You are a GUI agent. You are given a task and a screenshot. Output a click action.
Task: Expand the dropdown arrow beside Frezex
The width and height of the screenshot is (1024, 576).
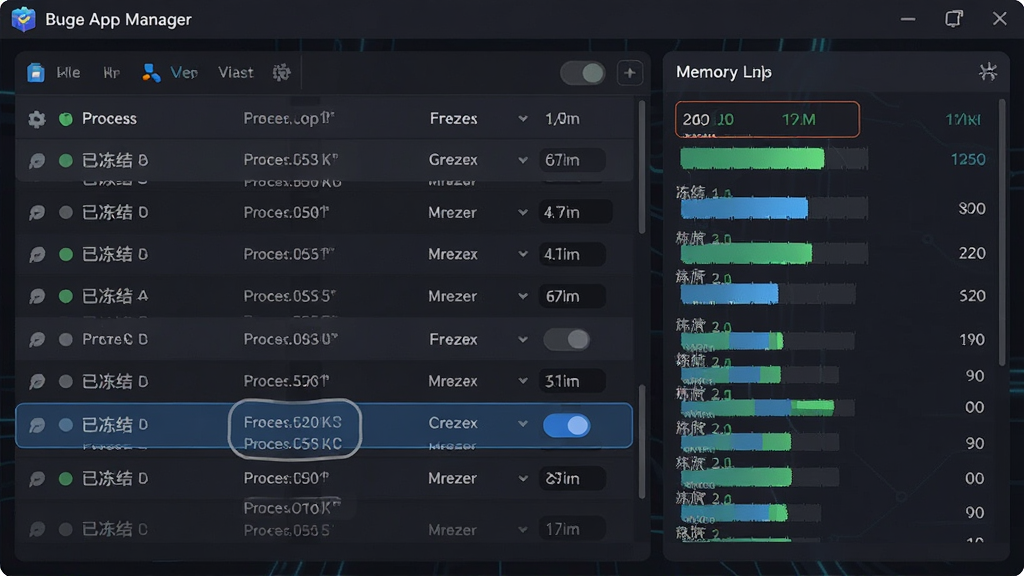click(522, 340)
